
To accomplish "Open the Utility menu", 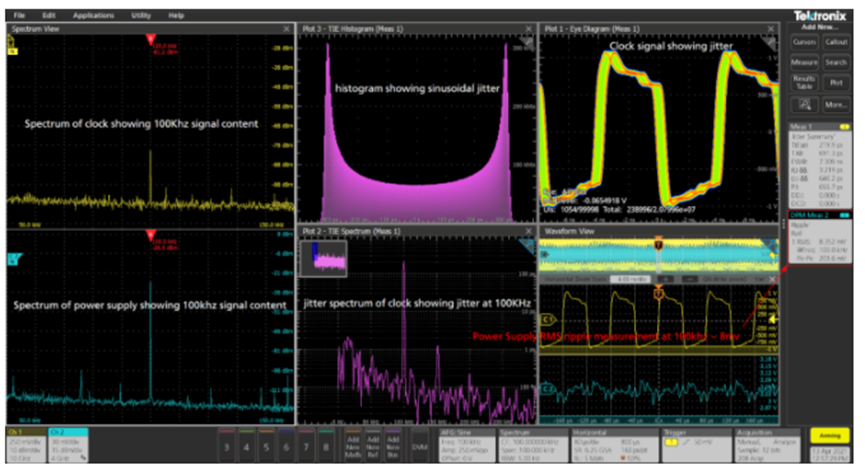I will [140, 16].
